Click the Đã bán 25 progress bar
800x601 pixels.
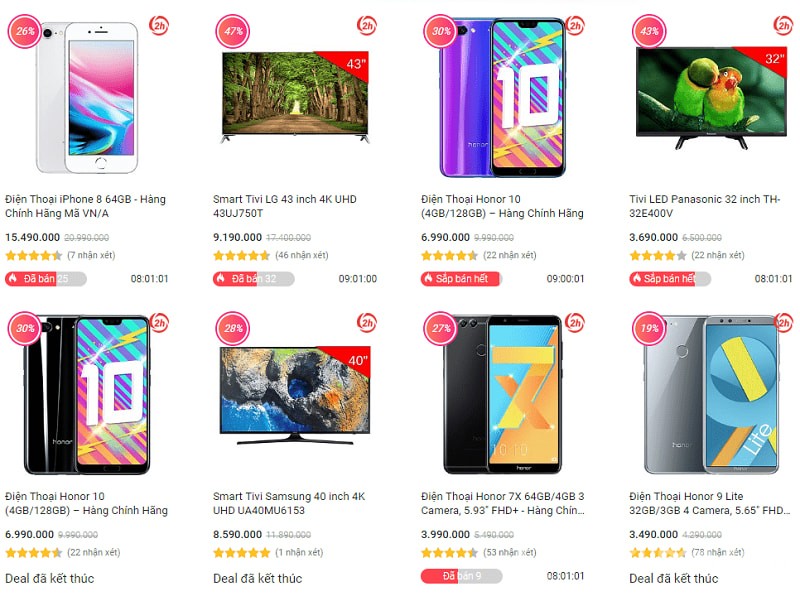[x=46, y=279]
